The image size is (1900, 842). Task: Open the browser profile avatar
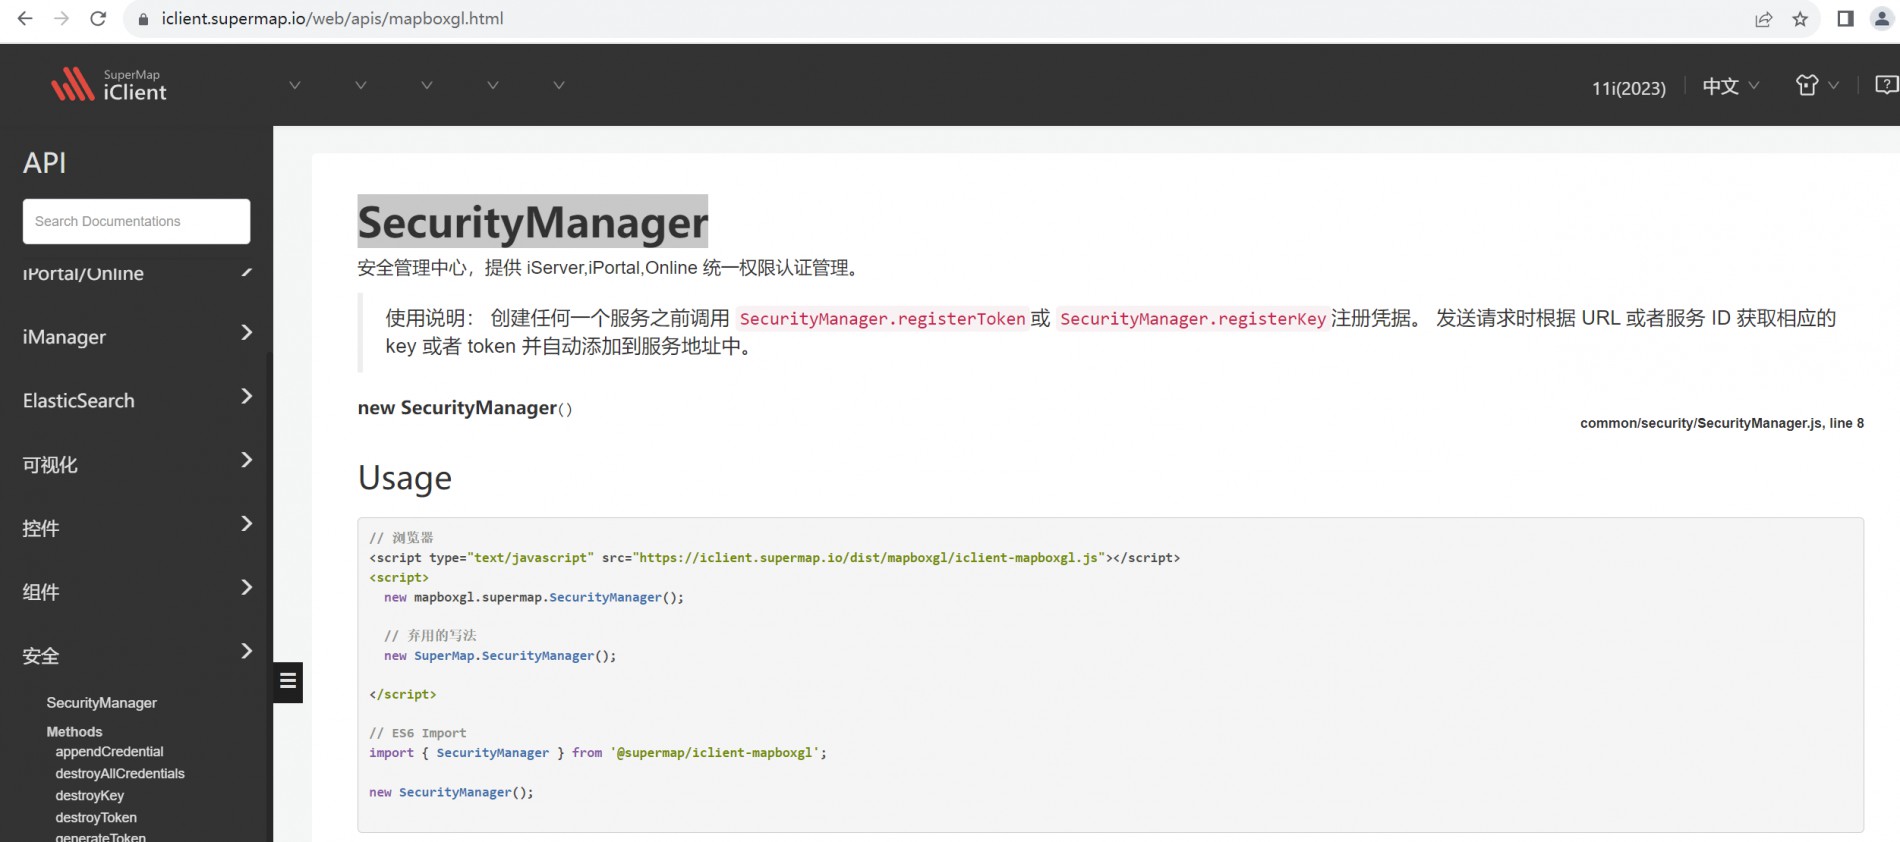pyautogui.click(x=1882, y=19)
